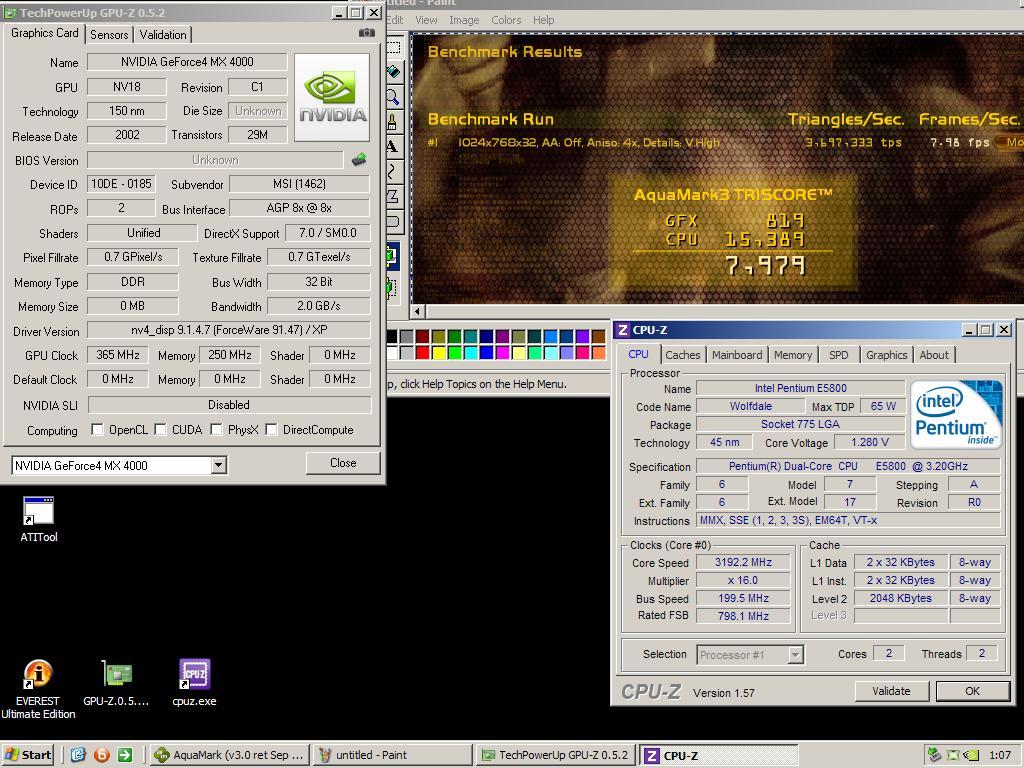Image resolution: width=1024 pixels, height=768 pixels.
Task: Click the NVIDIA tray icon
Action: 971,755
